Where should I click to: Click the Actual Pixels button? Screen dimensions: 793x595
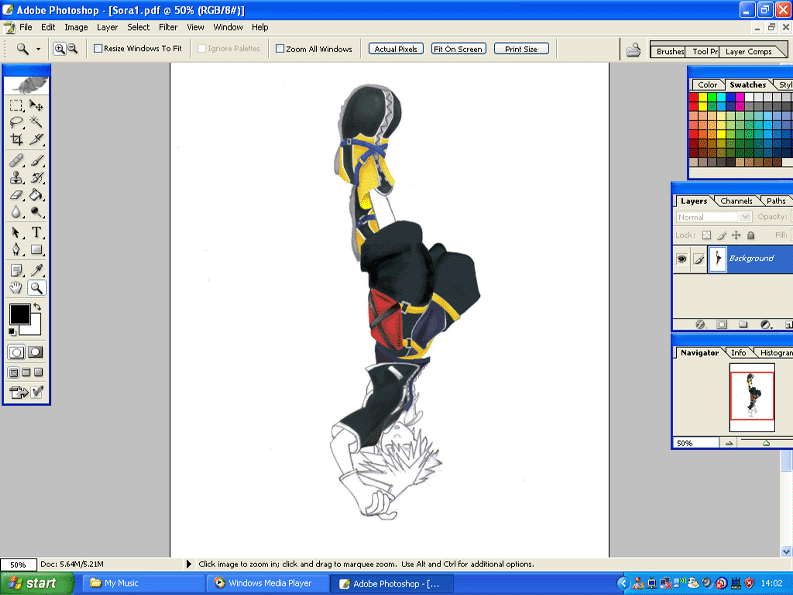click(x=396, y=49)
